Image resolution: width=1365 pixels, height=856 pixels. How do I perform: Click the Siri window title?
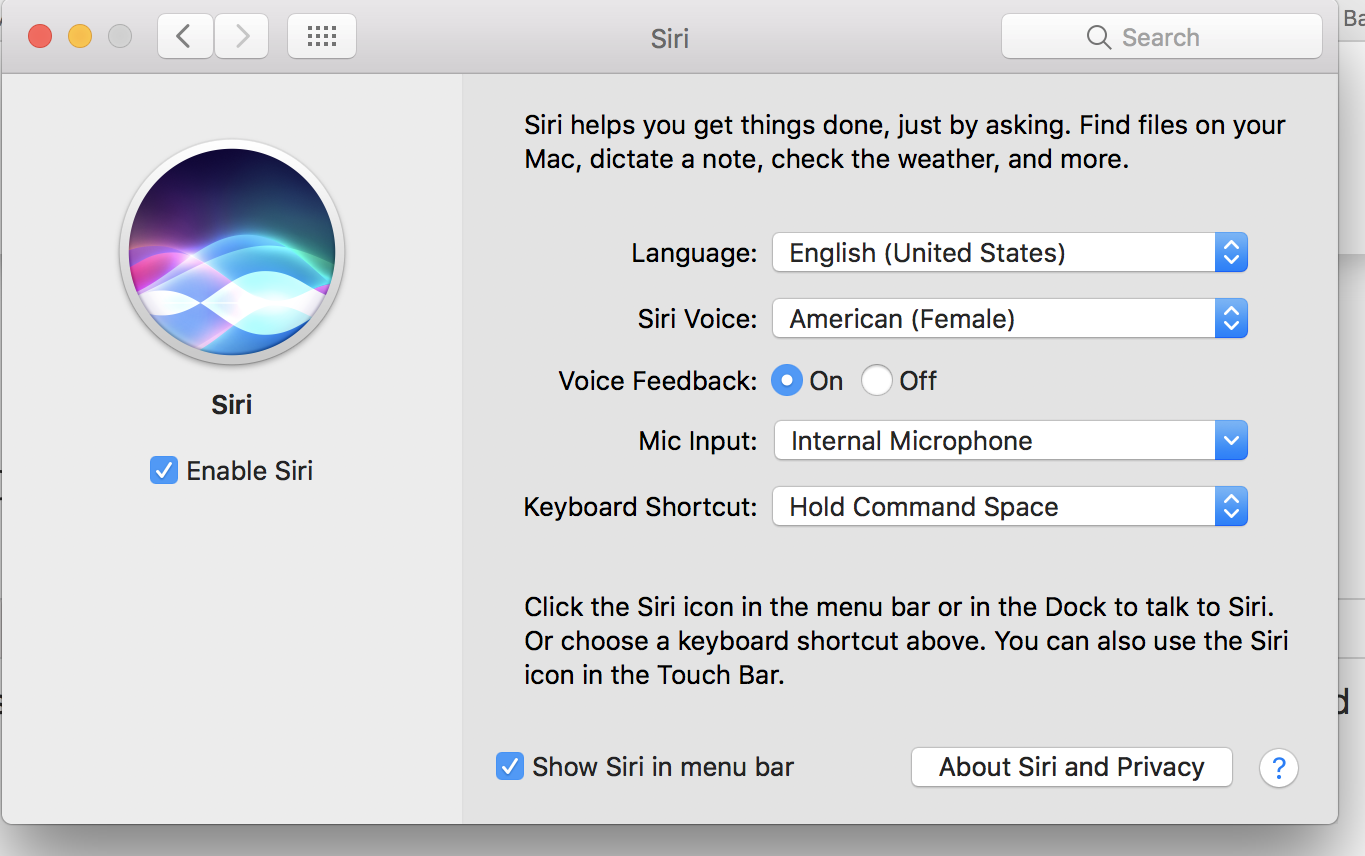[669, 38]
